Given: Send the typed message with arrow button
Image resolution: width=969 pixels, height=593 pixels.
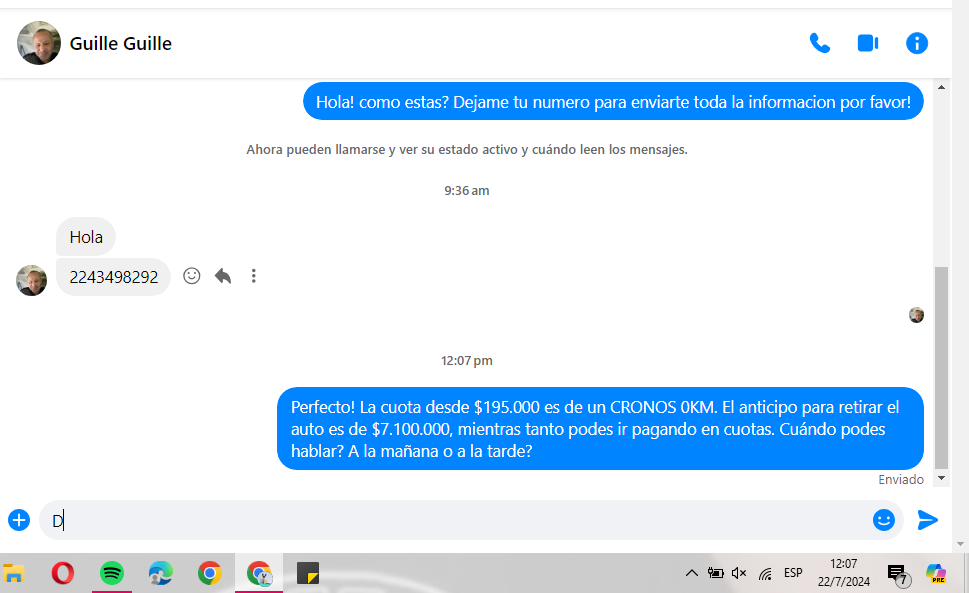Looking at the screenshot, I should tap(928, 520).
